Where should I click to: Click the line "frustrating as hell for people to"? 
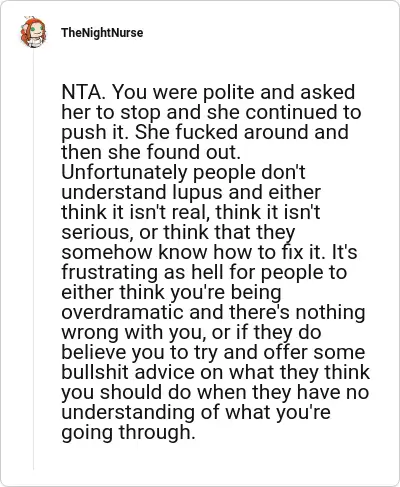pyautogui.click(x=204, y=273)
